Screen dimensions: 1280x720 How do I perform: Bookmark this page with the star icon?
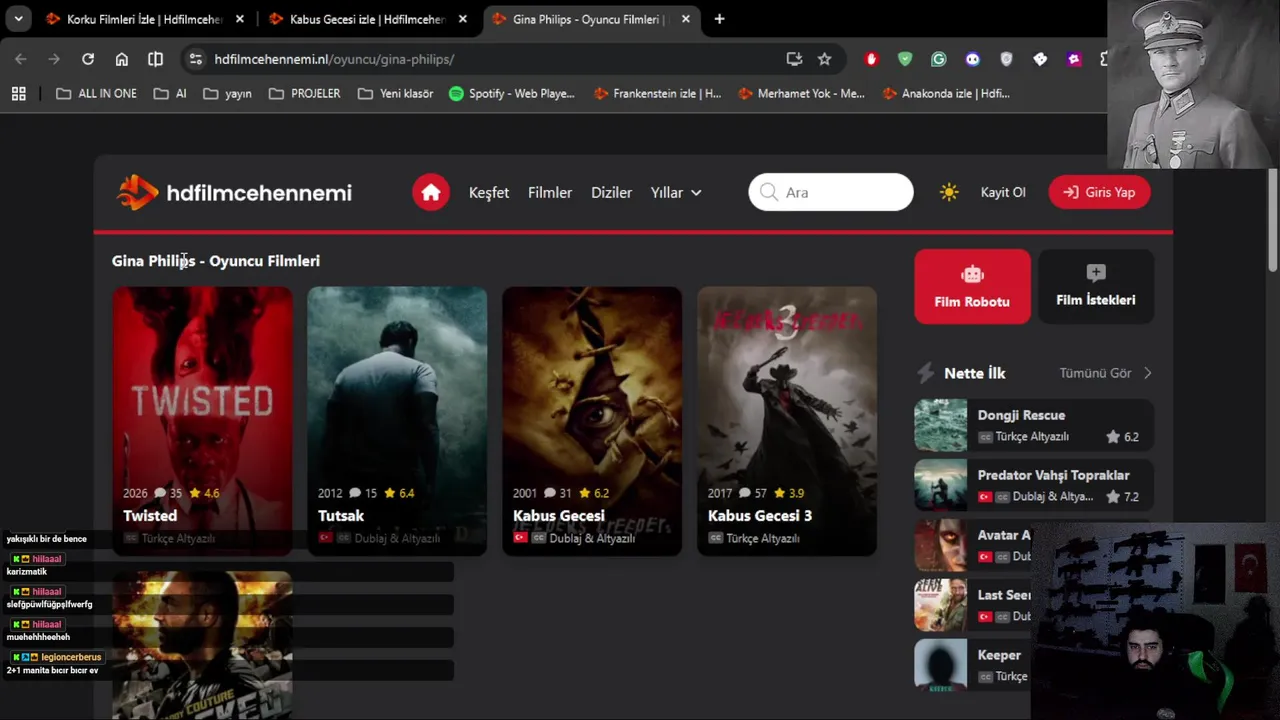click(824, 59)
